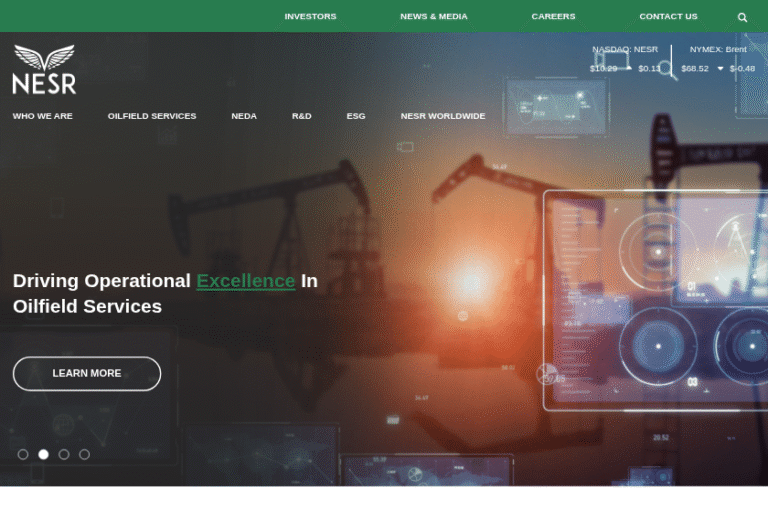Image resolution: width=768 pixels, height=512 pixels.
Task: Go to the Careers page
Action: coord(553,17)
